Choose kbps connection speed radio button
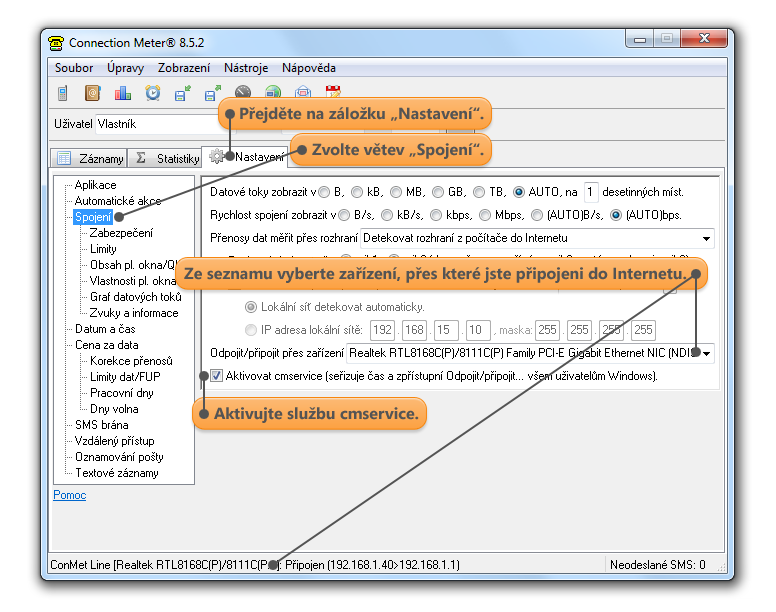Image resolution: width=776 pixels, height=612 pixels. [436, 215]
